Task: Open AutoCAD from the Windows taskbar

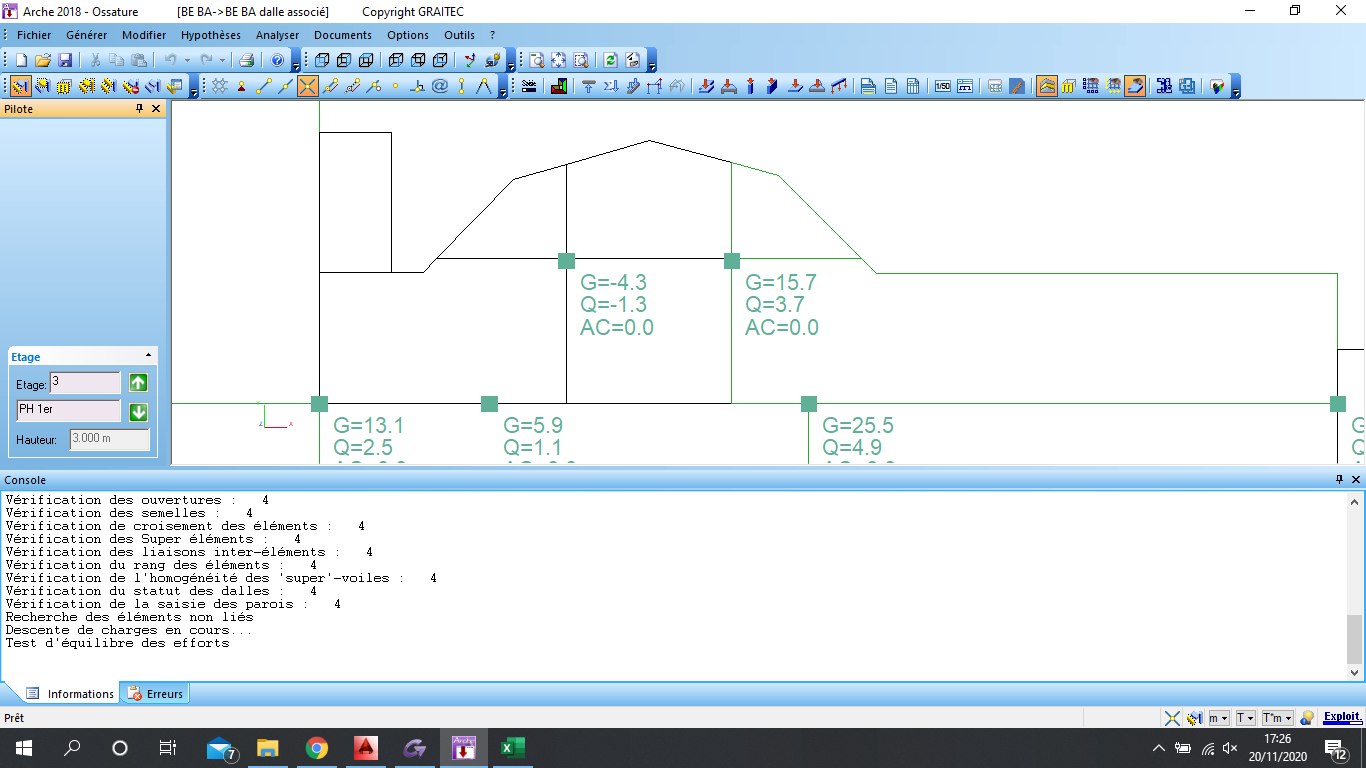Action: (366, 748)
